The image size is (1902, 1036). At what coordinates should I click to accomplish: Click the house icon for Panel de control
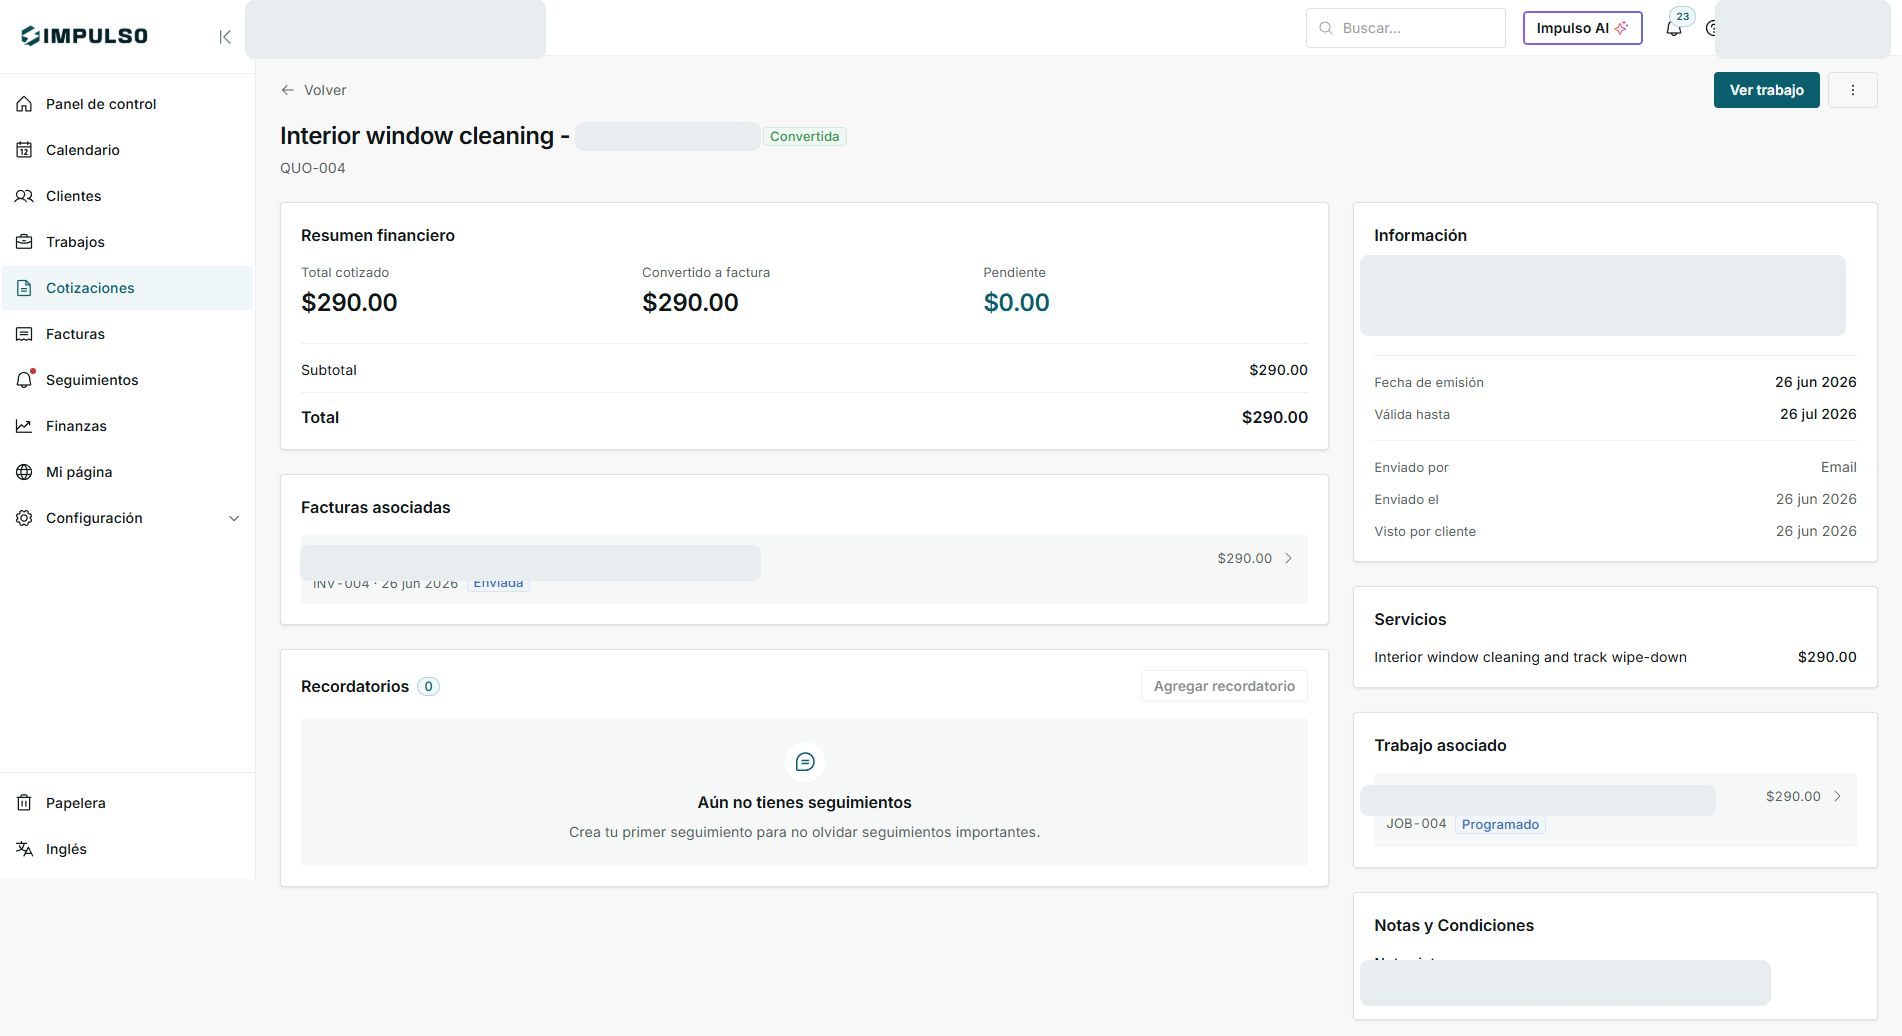pos(24,104)
